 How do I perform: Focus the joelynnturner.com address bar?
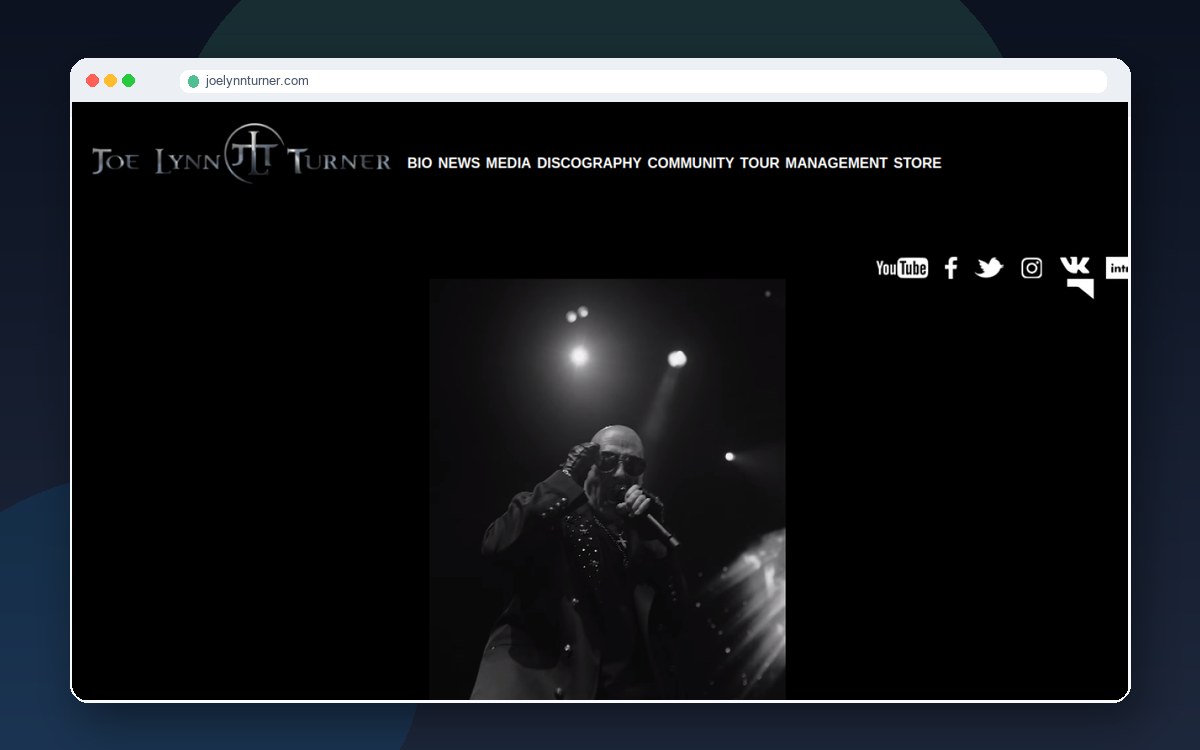[x=643, y=81]
